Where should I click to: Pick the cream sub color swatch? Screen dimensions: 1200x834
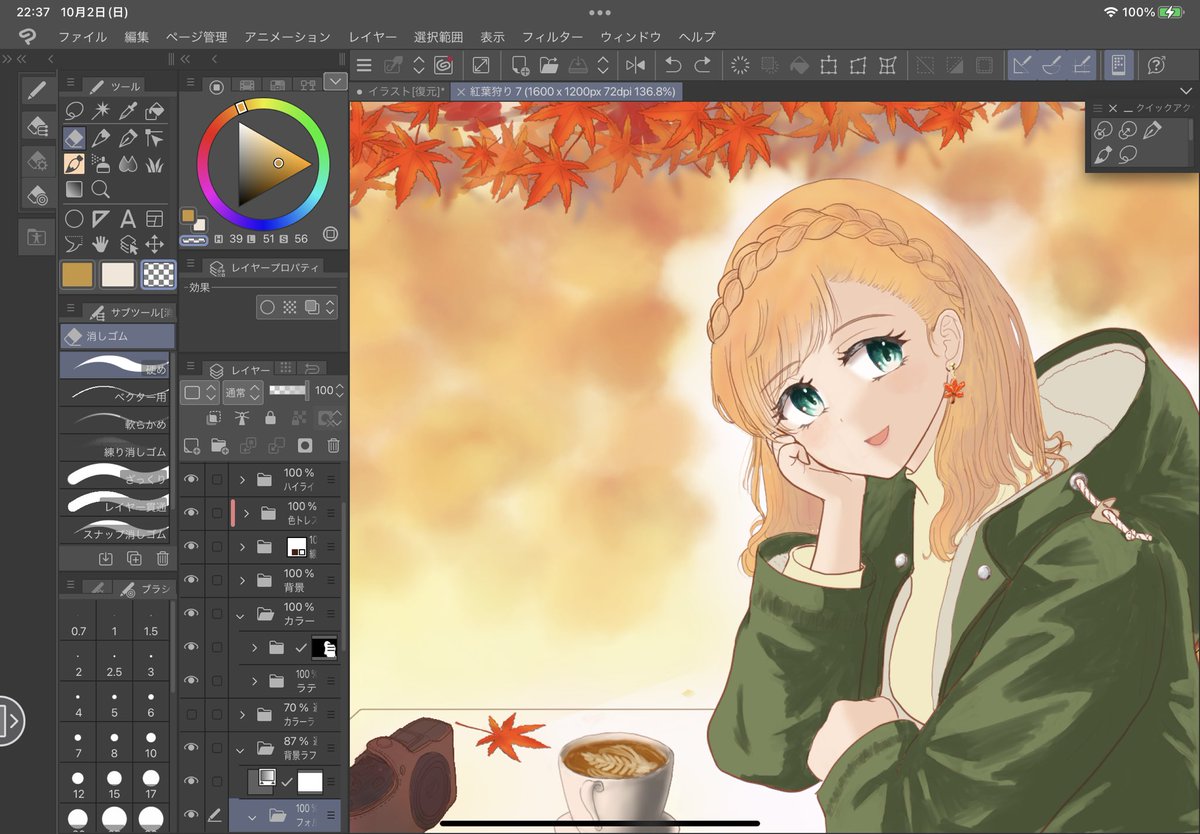(x=118, y=275)
